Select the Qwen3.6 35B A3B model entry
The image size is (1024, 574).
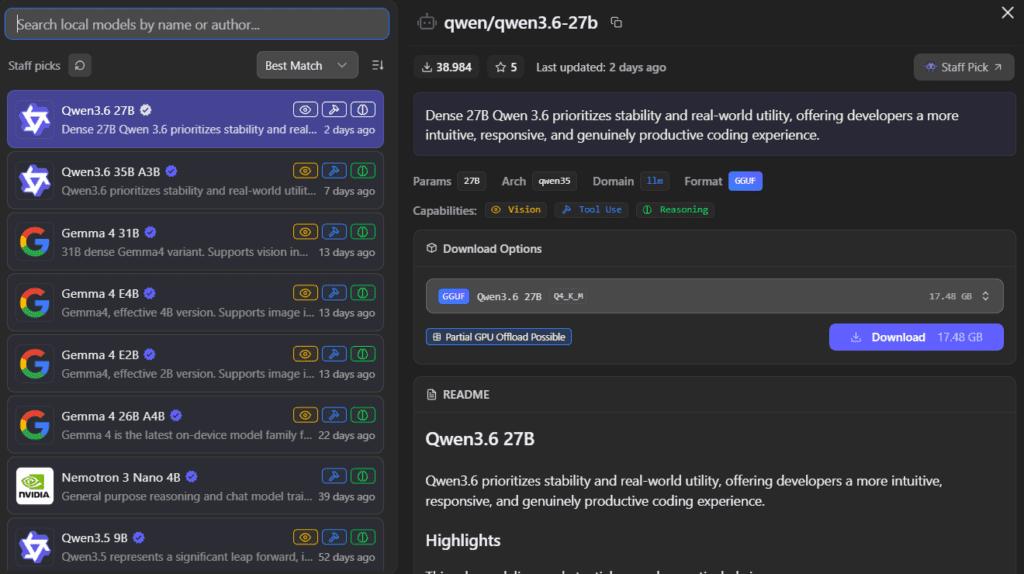tap(195, 181)
